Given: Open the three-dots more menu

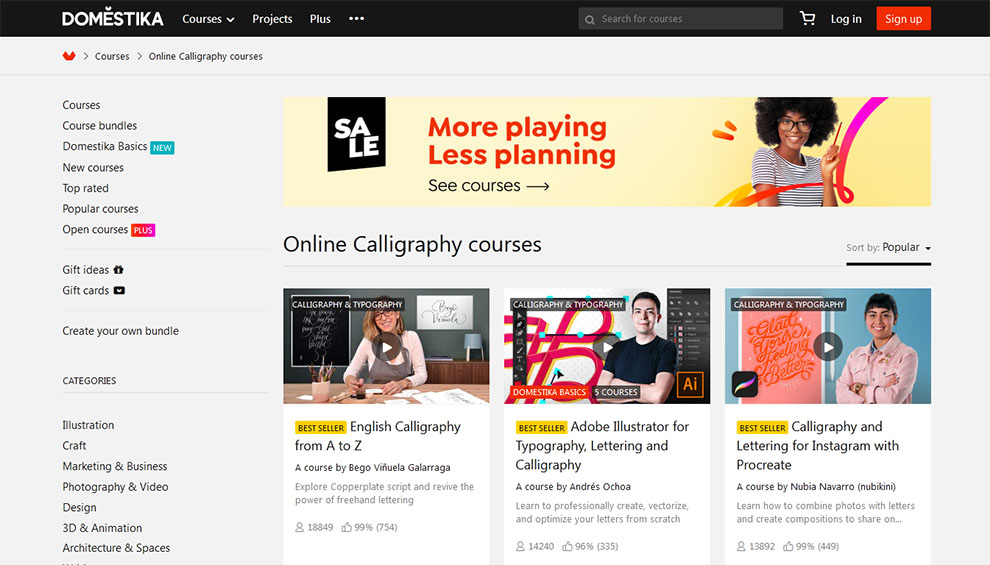Looking at the screenshot, I should coord(356,18).
